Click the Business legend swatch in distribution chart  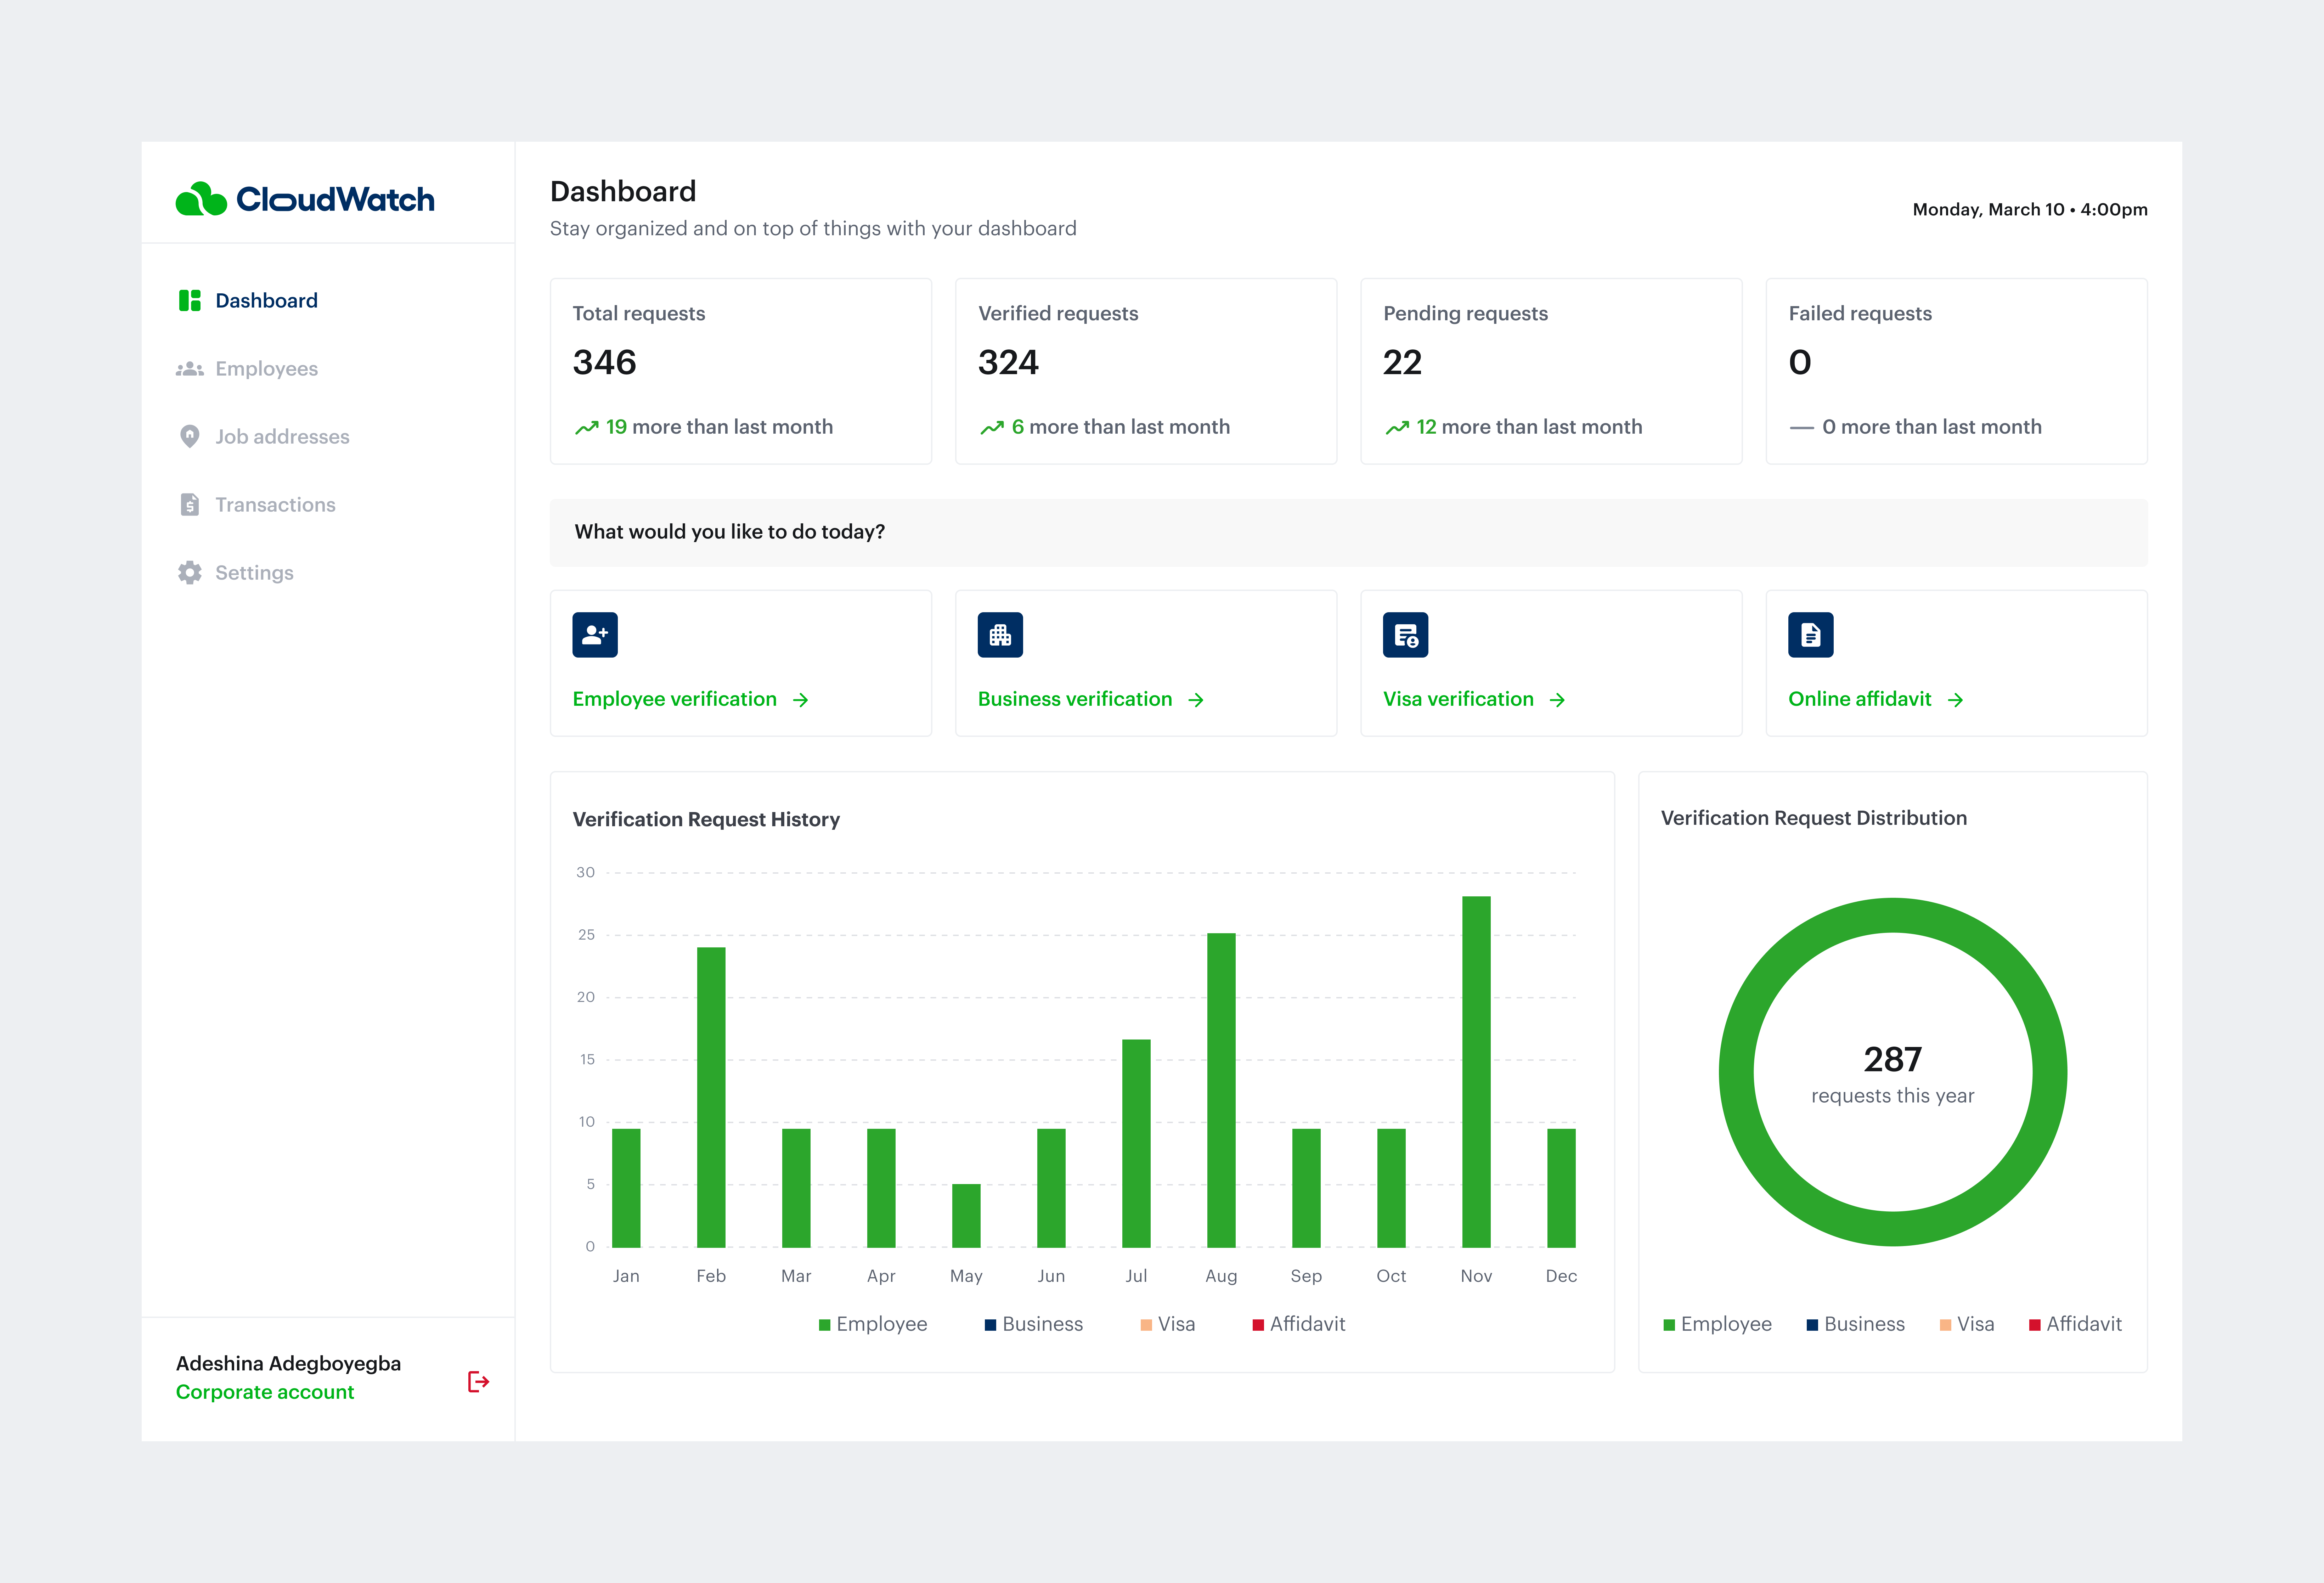[x=1812, y=1325]
